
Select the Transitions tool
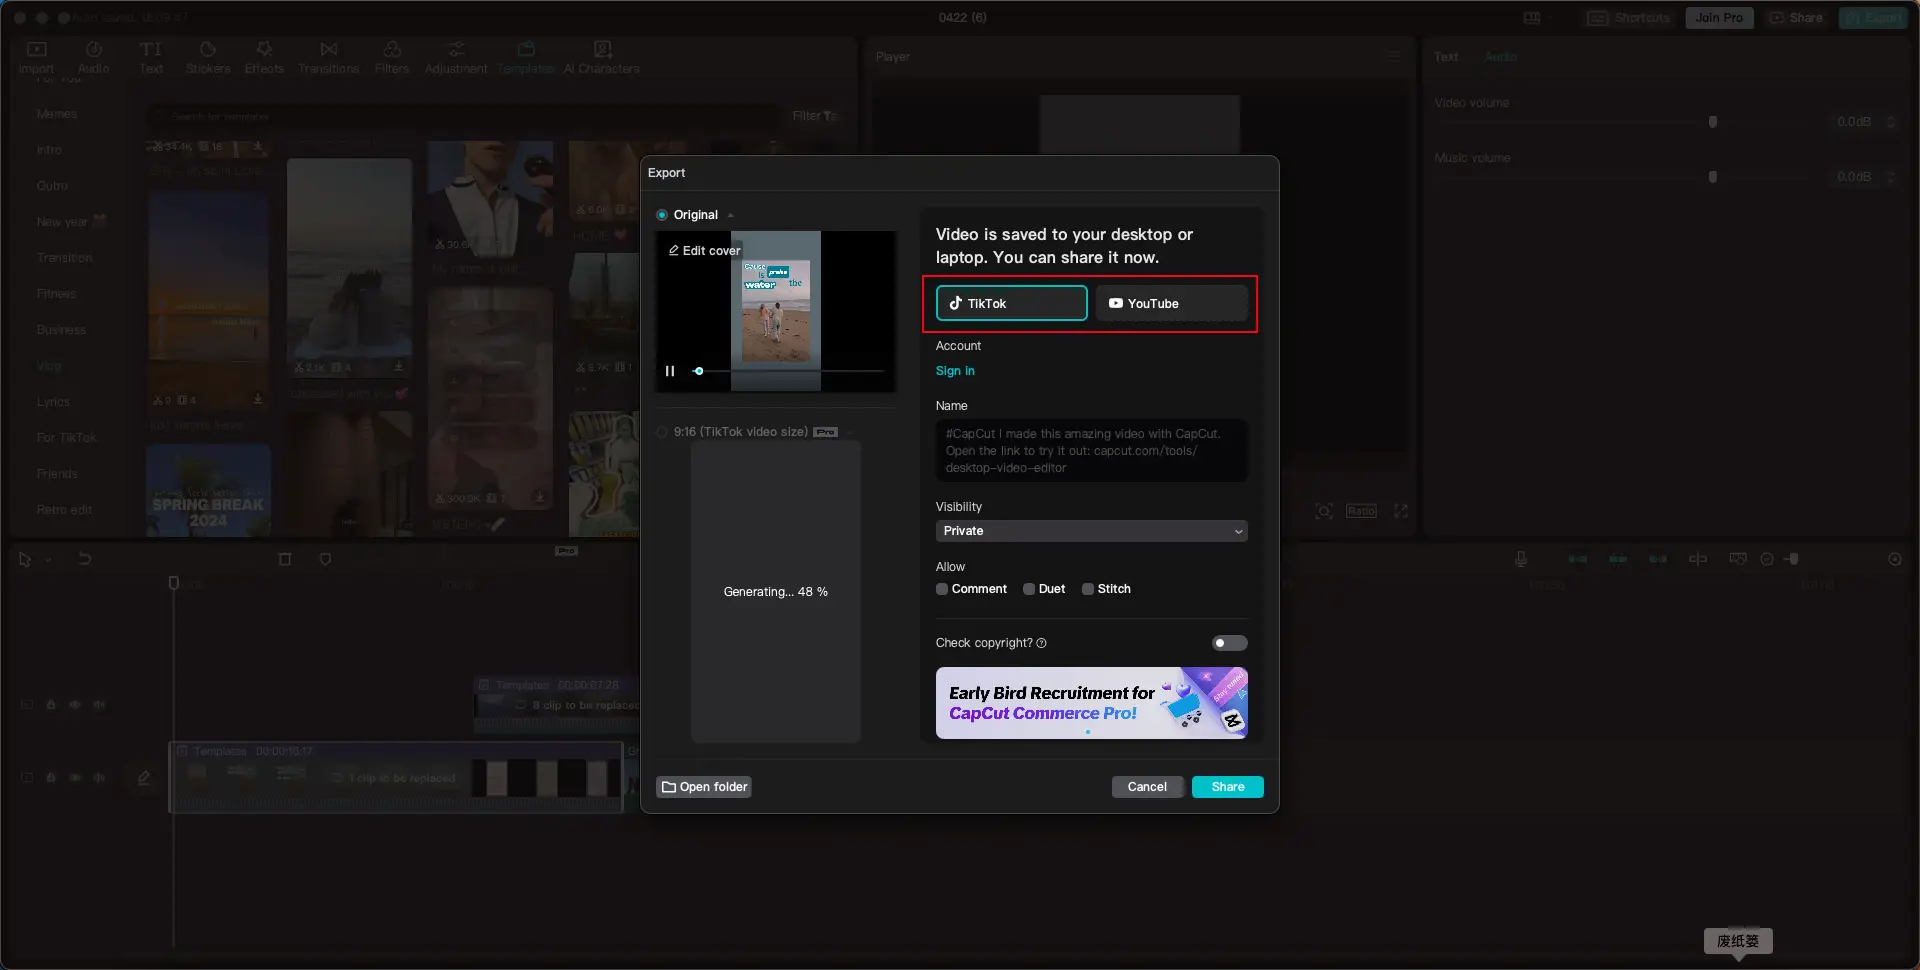(x=328, y=56)
